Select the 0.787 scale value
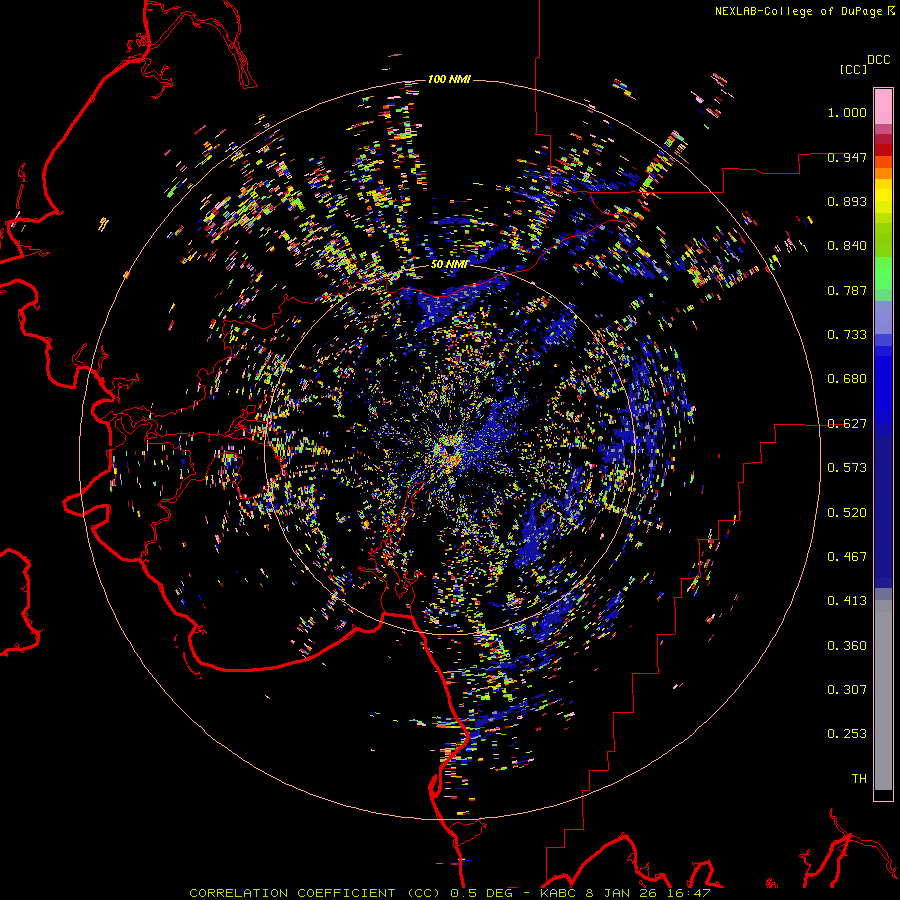900x900 pixels. click(x=847, y=290)
